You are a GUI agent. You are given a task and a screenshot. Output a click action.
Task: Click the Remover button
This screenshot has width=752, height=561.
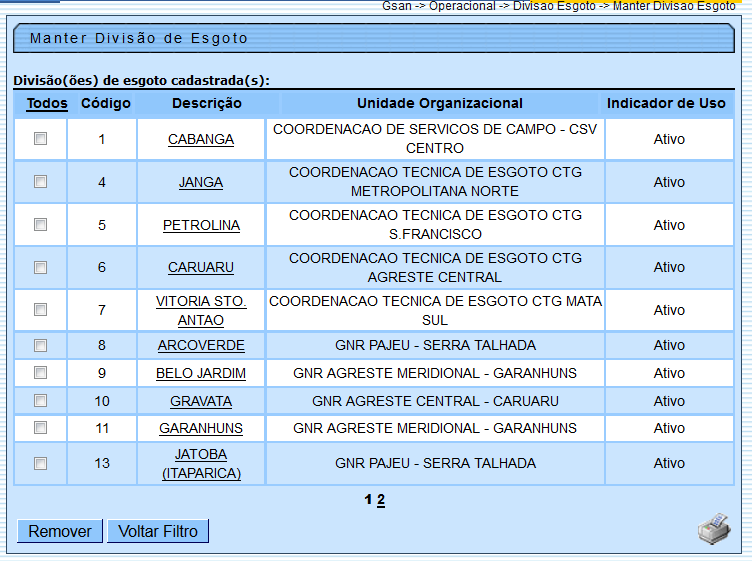click(x=60, y=531)
